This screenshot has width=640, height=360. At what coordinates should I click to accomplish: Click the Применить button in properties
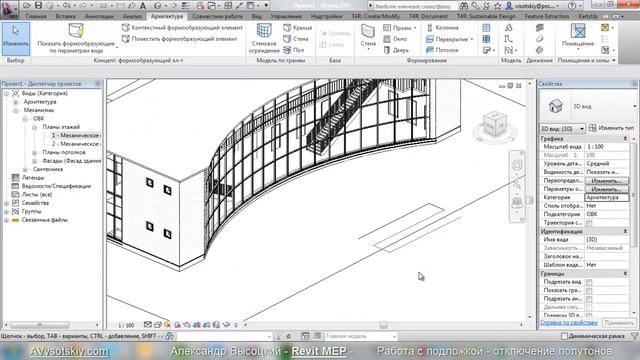[x=619, y=322]
